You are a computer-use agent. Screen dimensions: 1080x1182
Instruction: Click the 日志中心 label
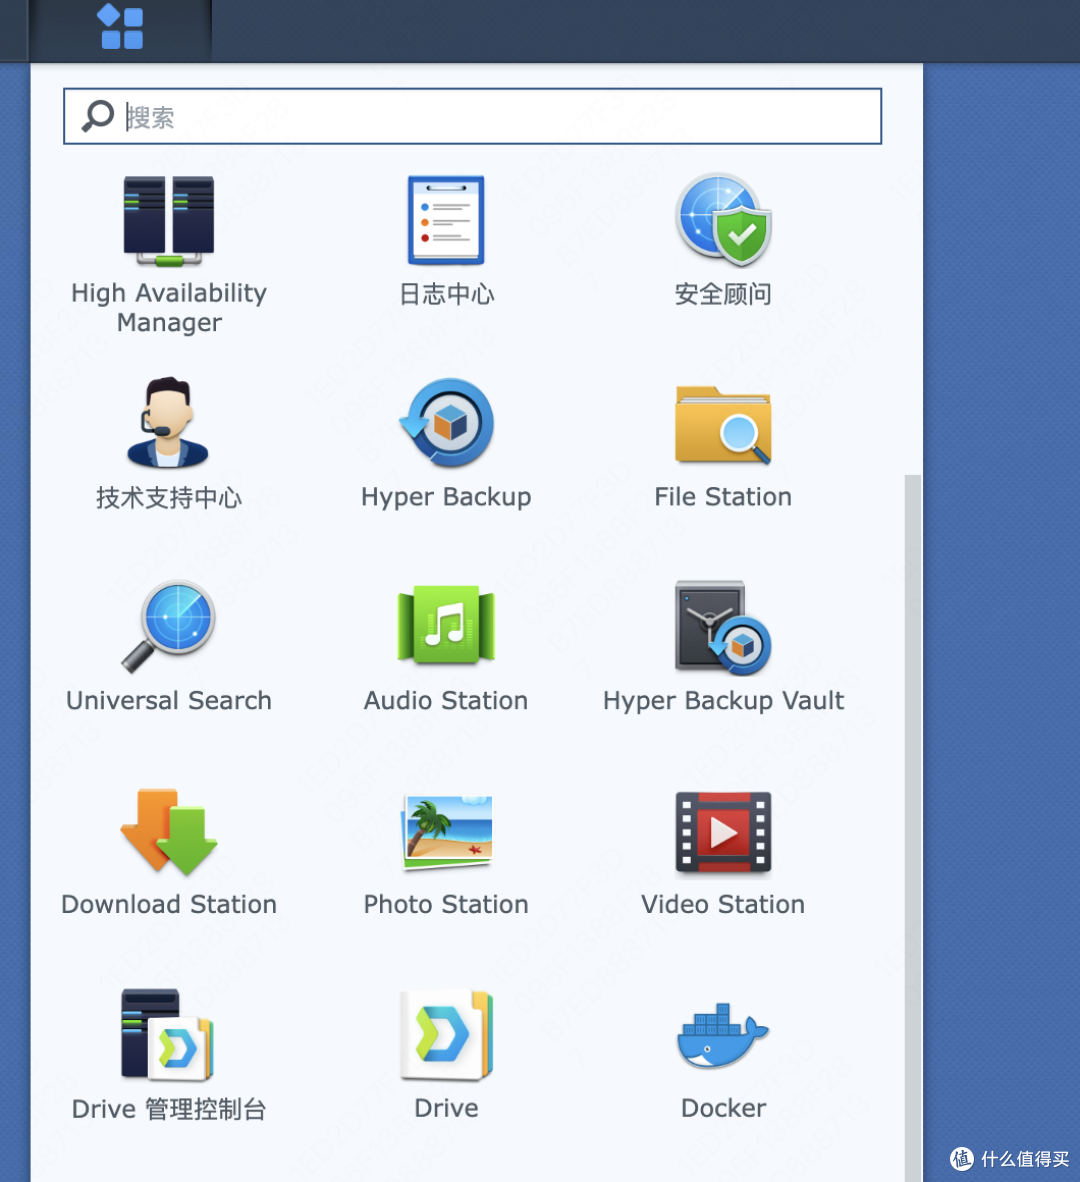[x=446, y=293]
